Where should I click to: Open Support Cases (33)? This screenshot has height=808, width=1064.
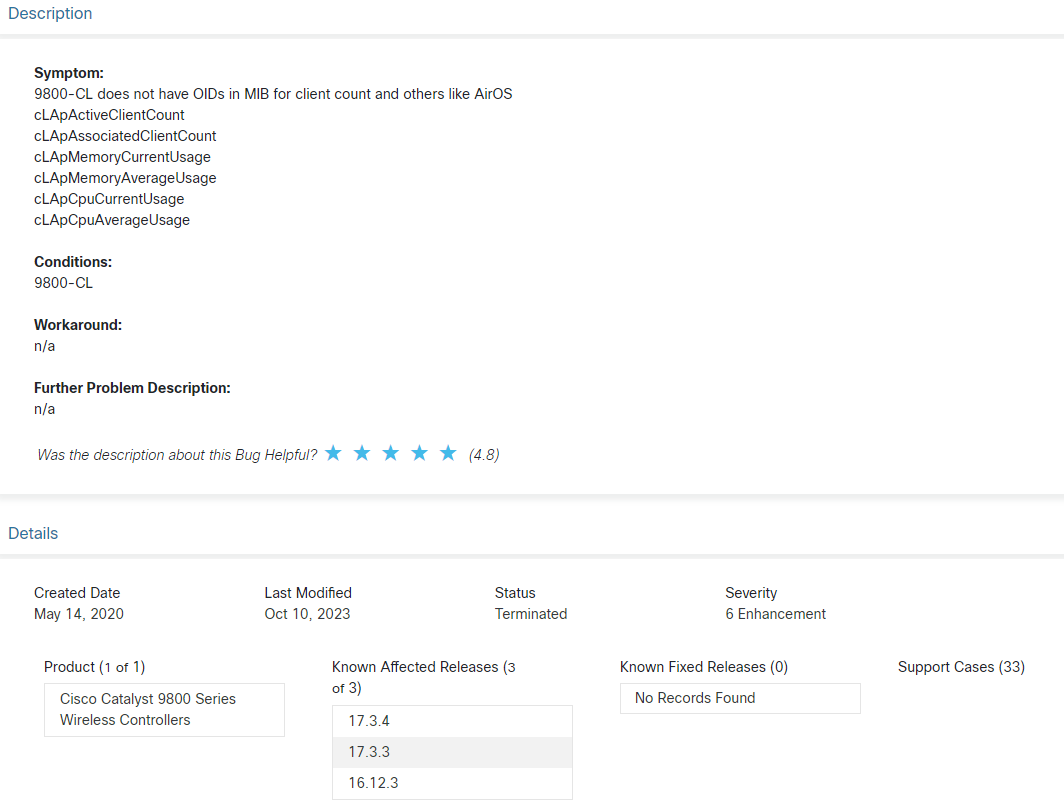coord(961,667)
